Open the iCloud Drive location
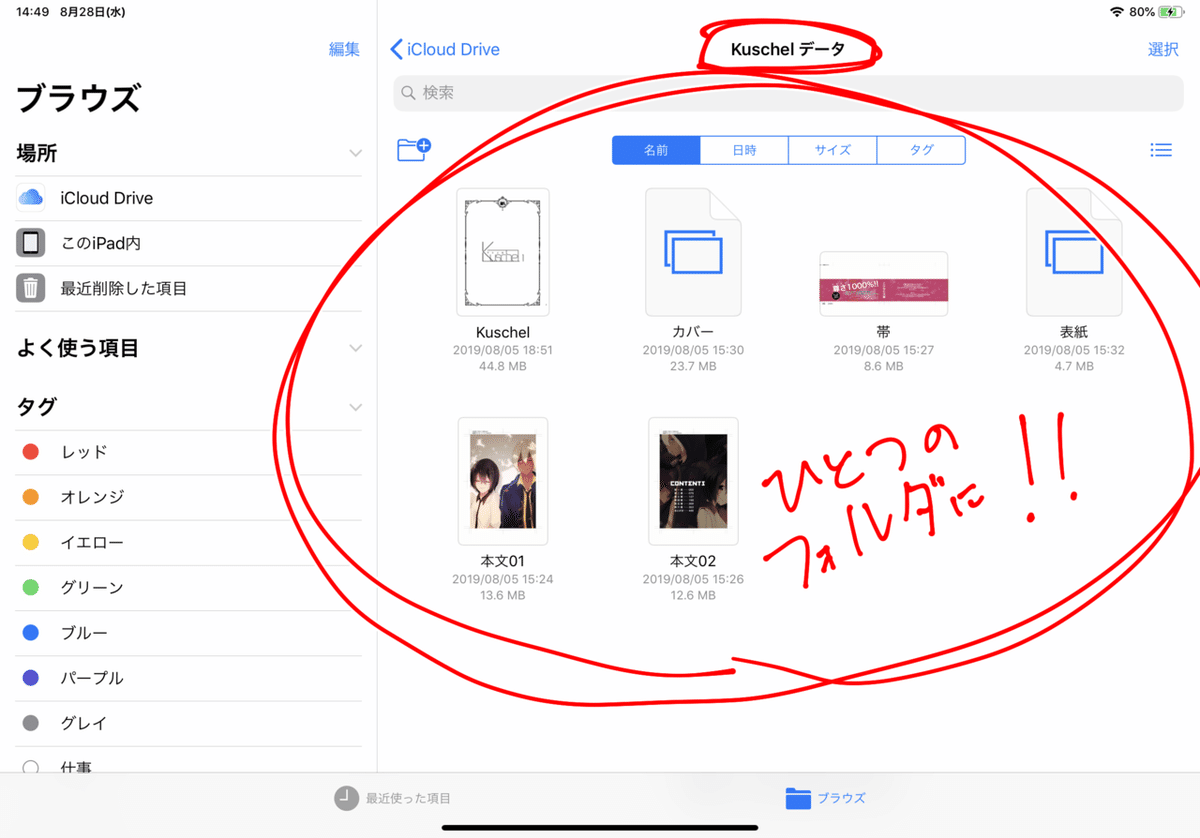 coord(189,198)
